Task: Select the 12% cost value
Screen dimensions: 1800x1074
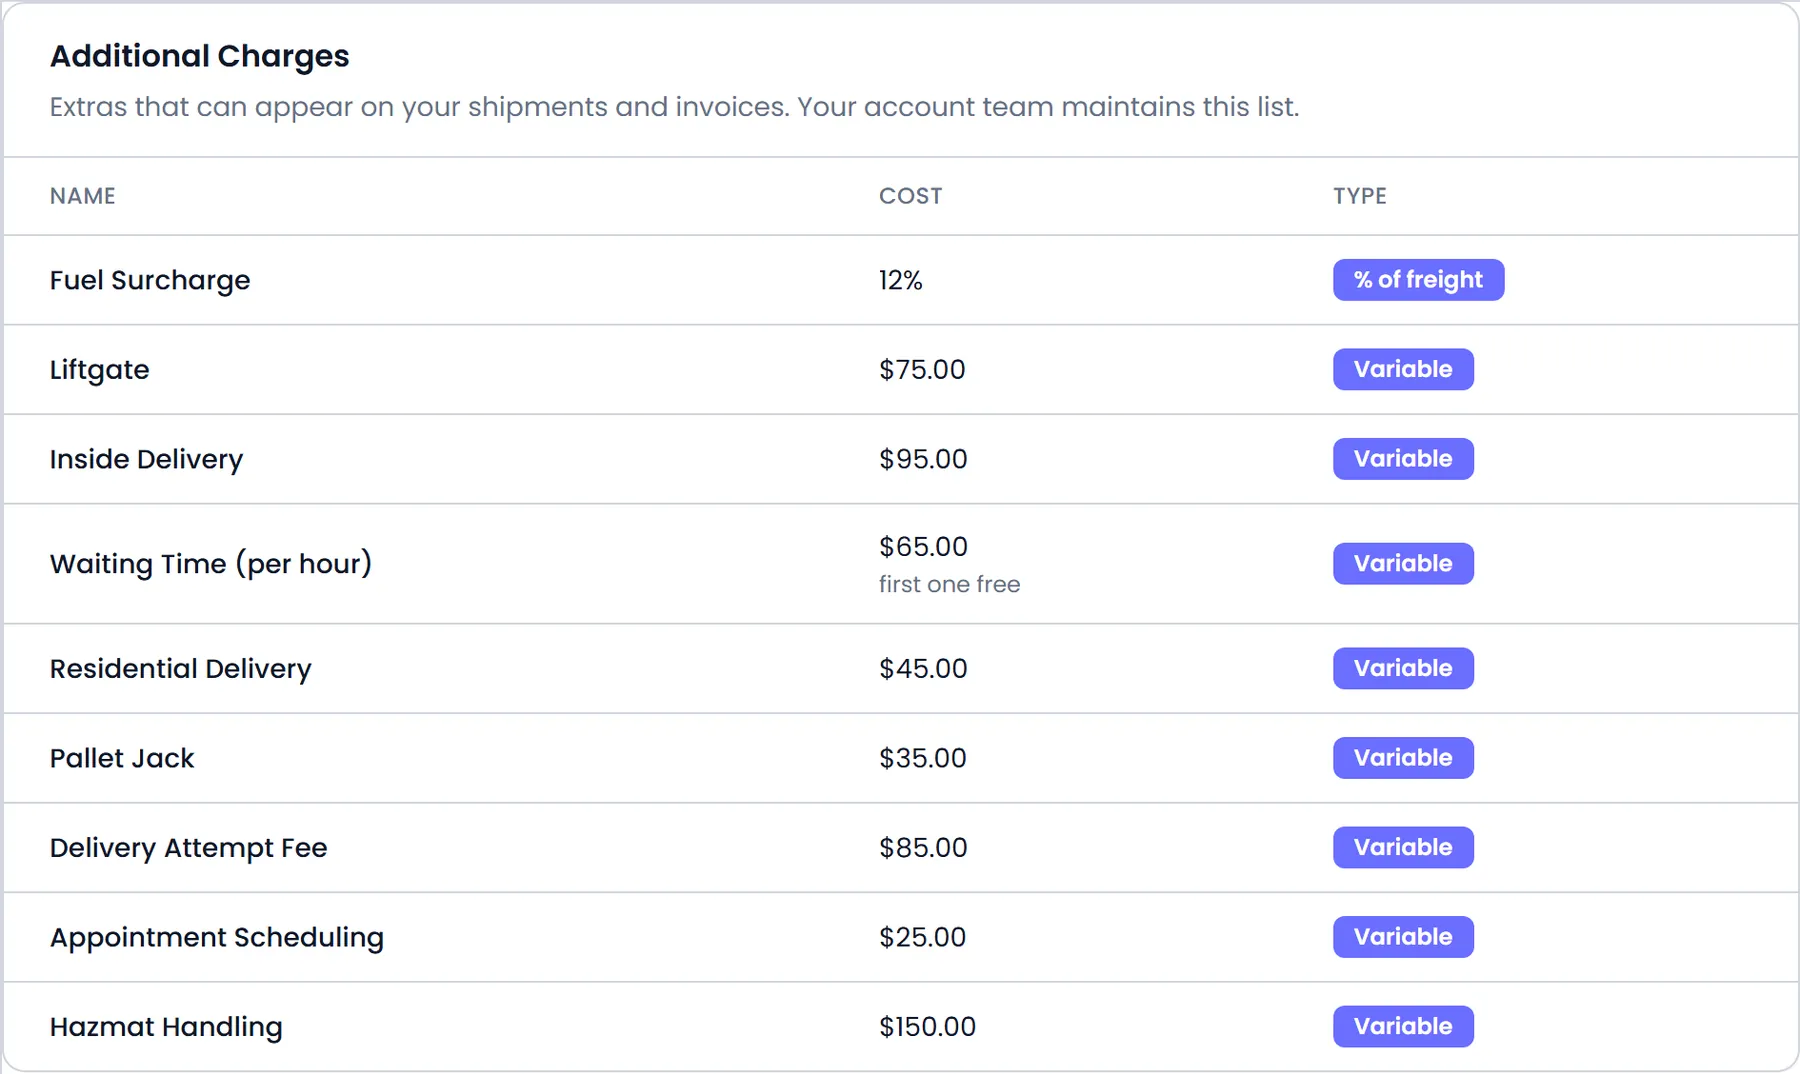Action: pos(900,280)
